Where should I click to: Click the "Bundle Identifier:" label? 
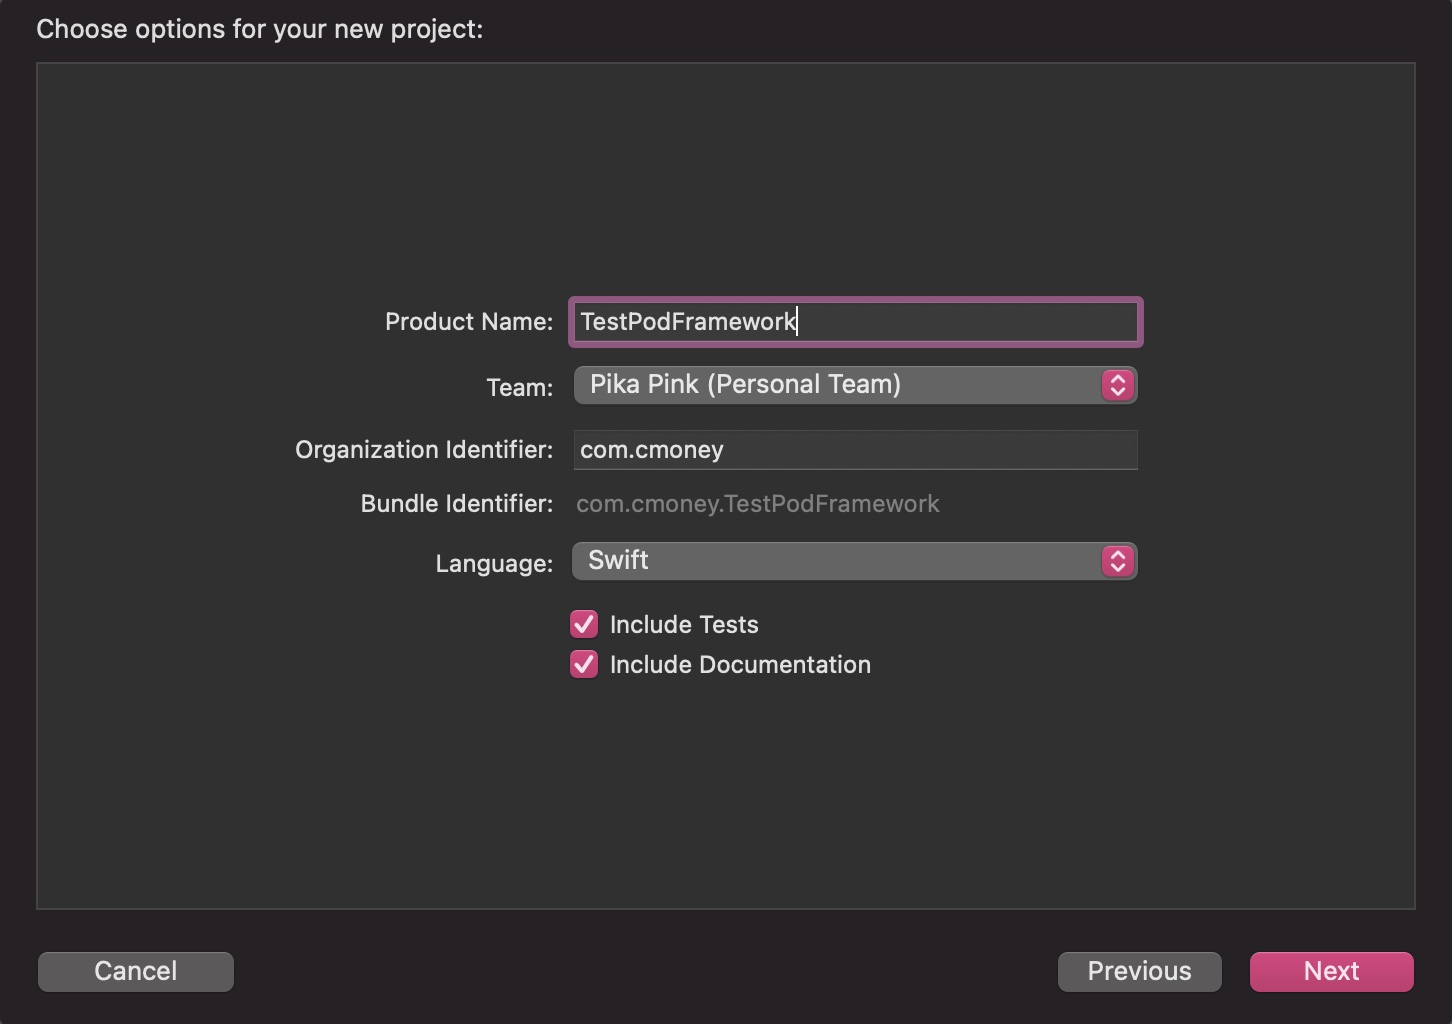coord(456,504)
